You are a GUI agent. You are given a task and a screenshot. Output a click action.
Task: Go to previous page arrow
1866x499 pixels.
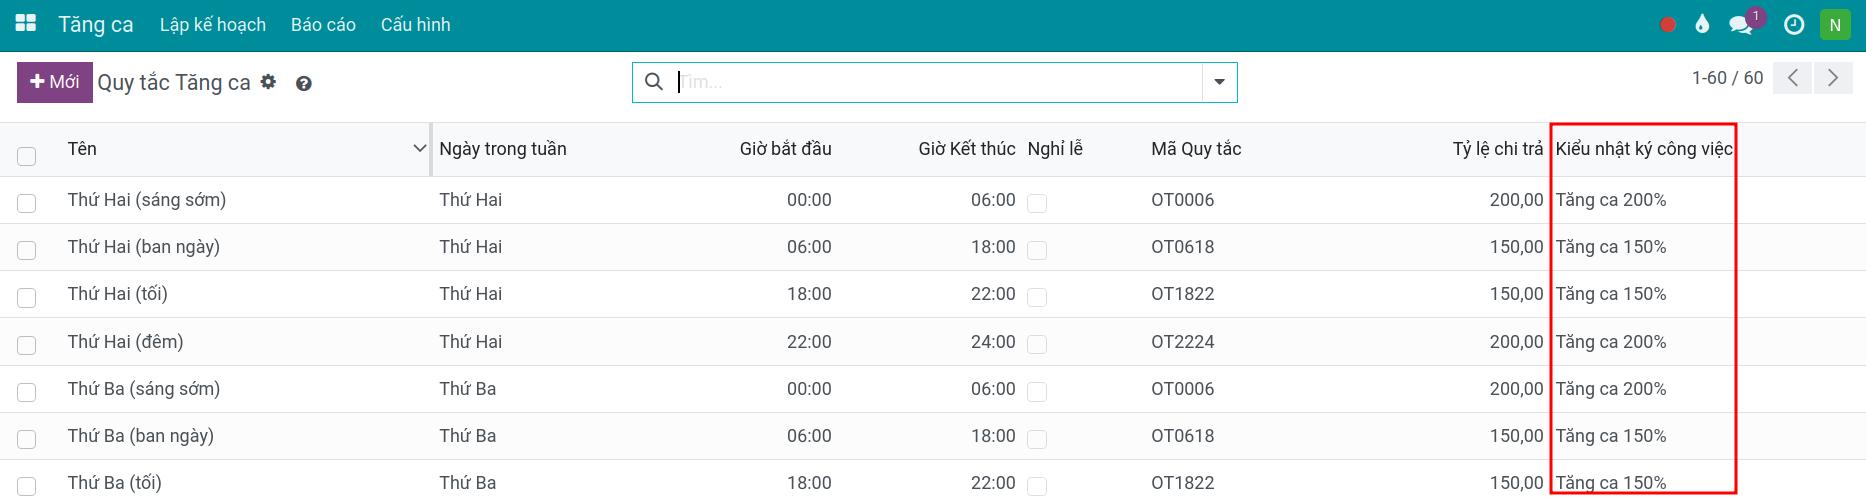pyautogui.click(x=1793, y=78)
